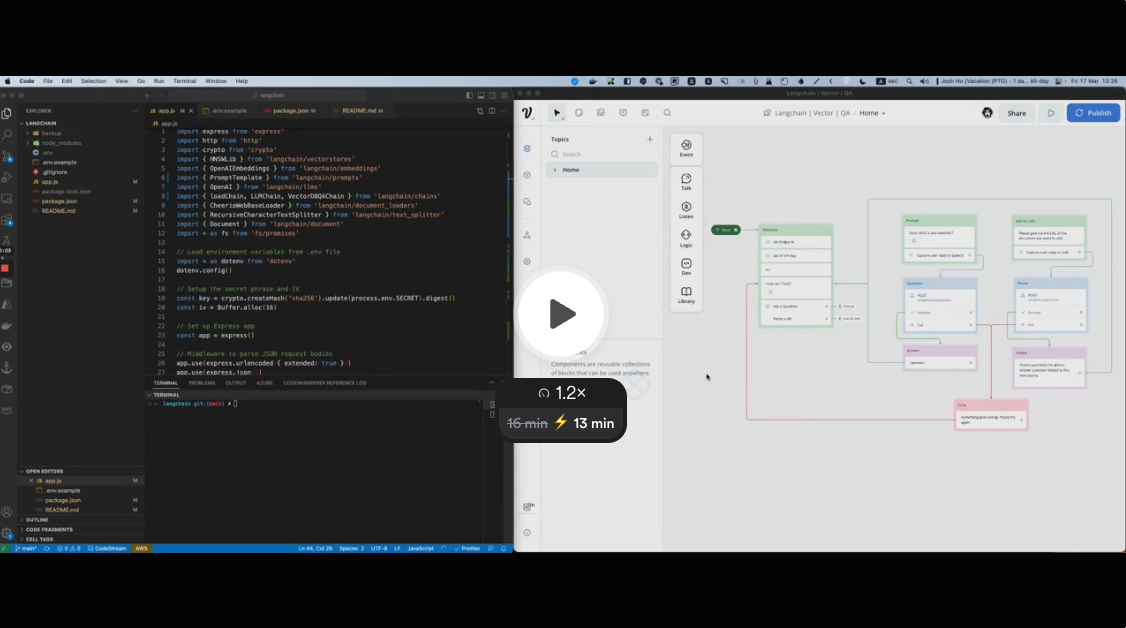Open the Search panel in VS Code
This screenshot has height=628, width=1126.
pos(7,133)
